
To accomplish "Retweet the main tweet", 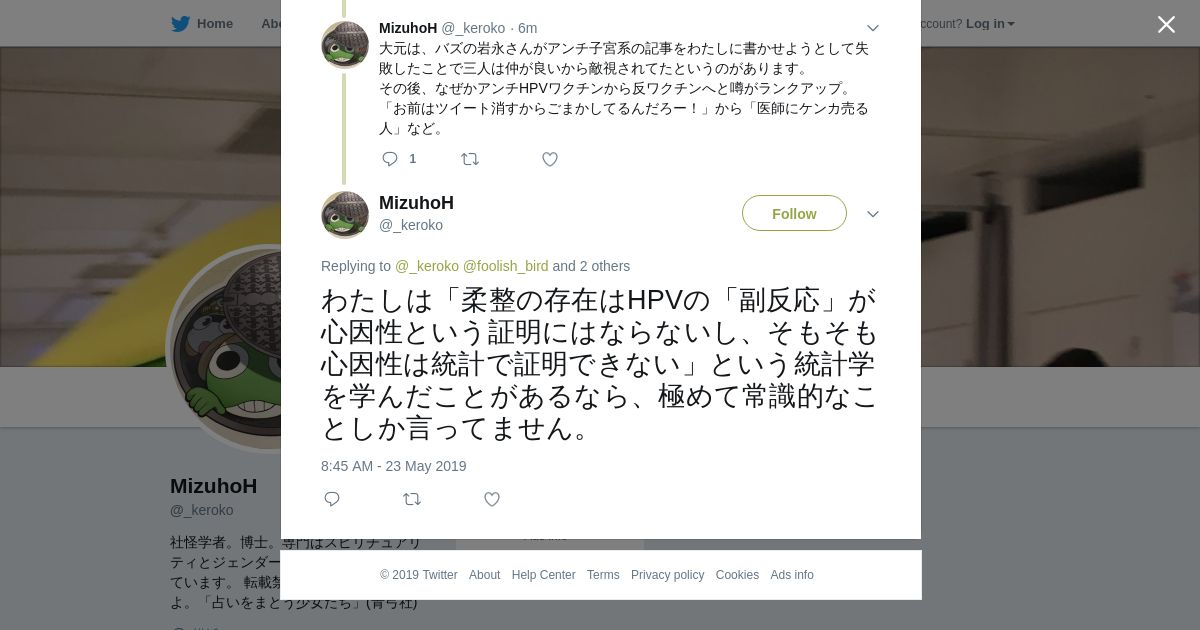I will click(412, 499).
